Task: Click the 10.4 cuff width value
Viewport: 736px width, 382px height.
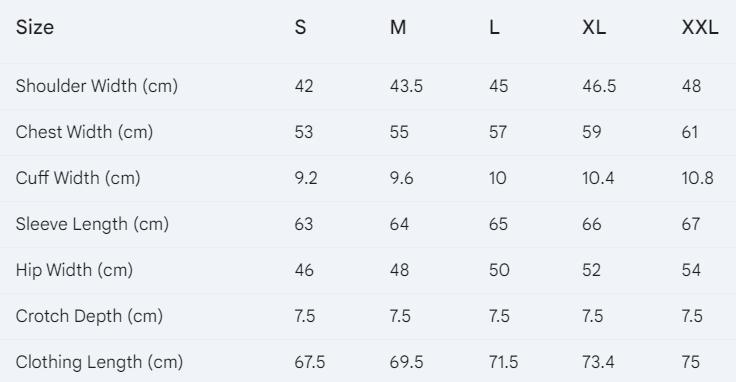Action: point(598,178)
